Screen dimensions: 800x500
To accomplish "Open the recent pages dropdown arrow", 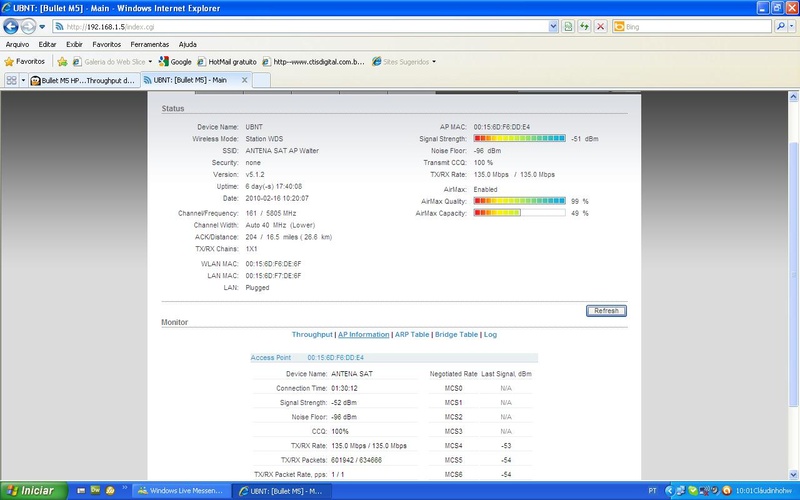I will pyautogui.click(x=42, y=27).
